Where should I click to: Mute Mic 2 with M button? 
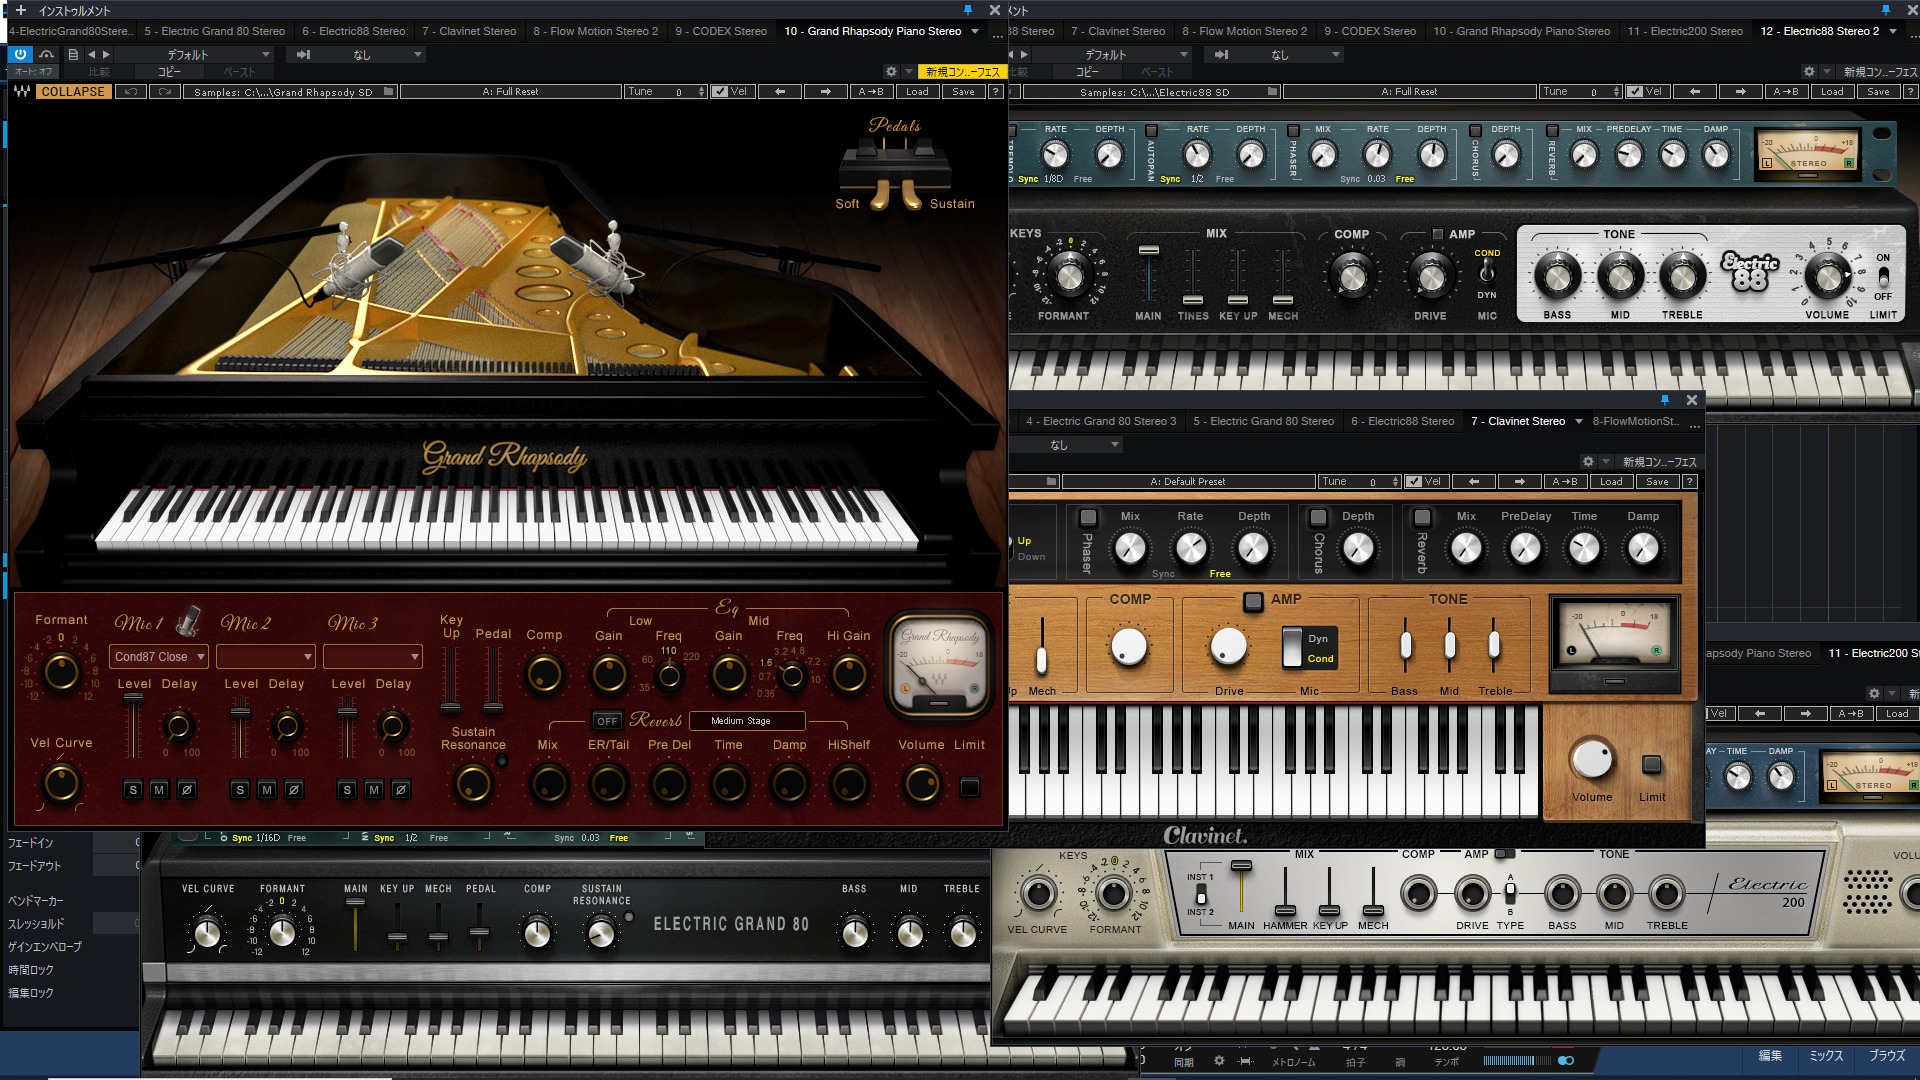point(267,790)
